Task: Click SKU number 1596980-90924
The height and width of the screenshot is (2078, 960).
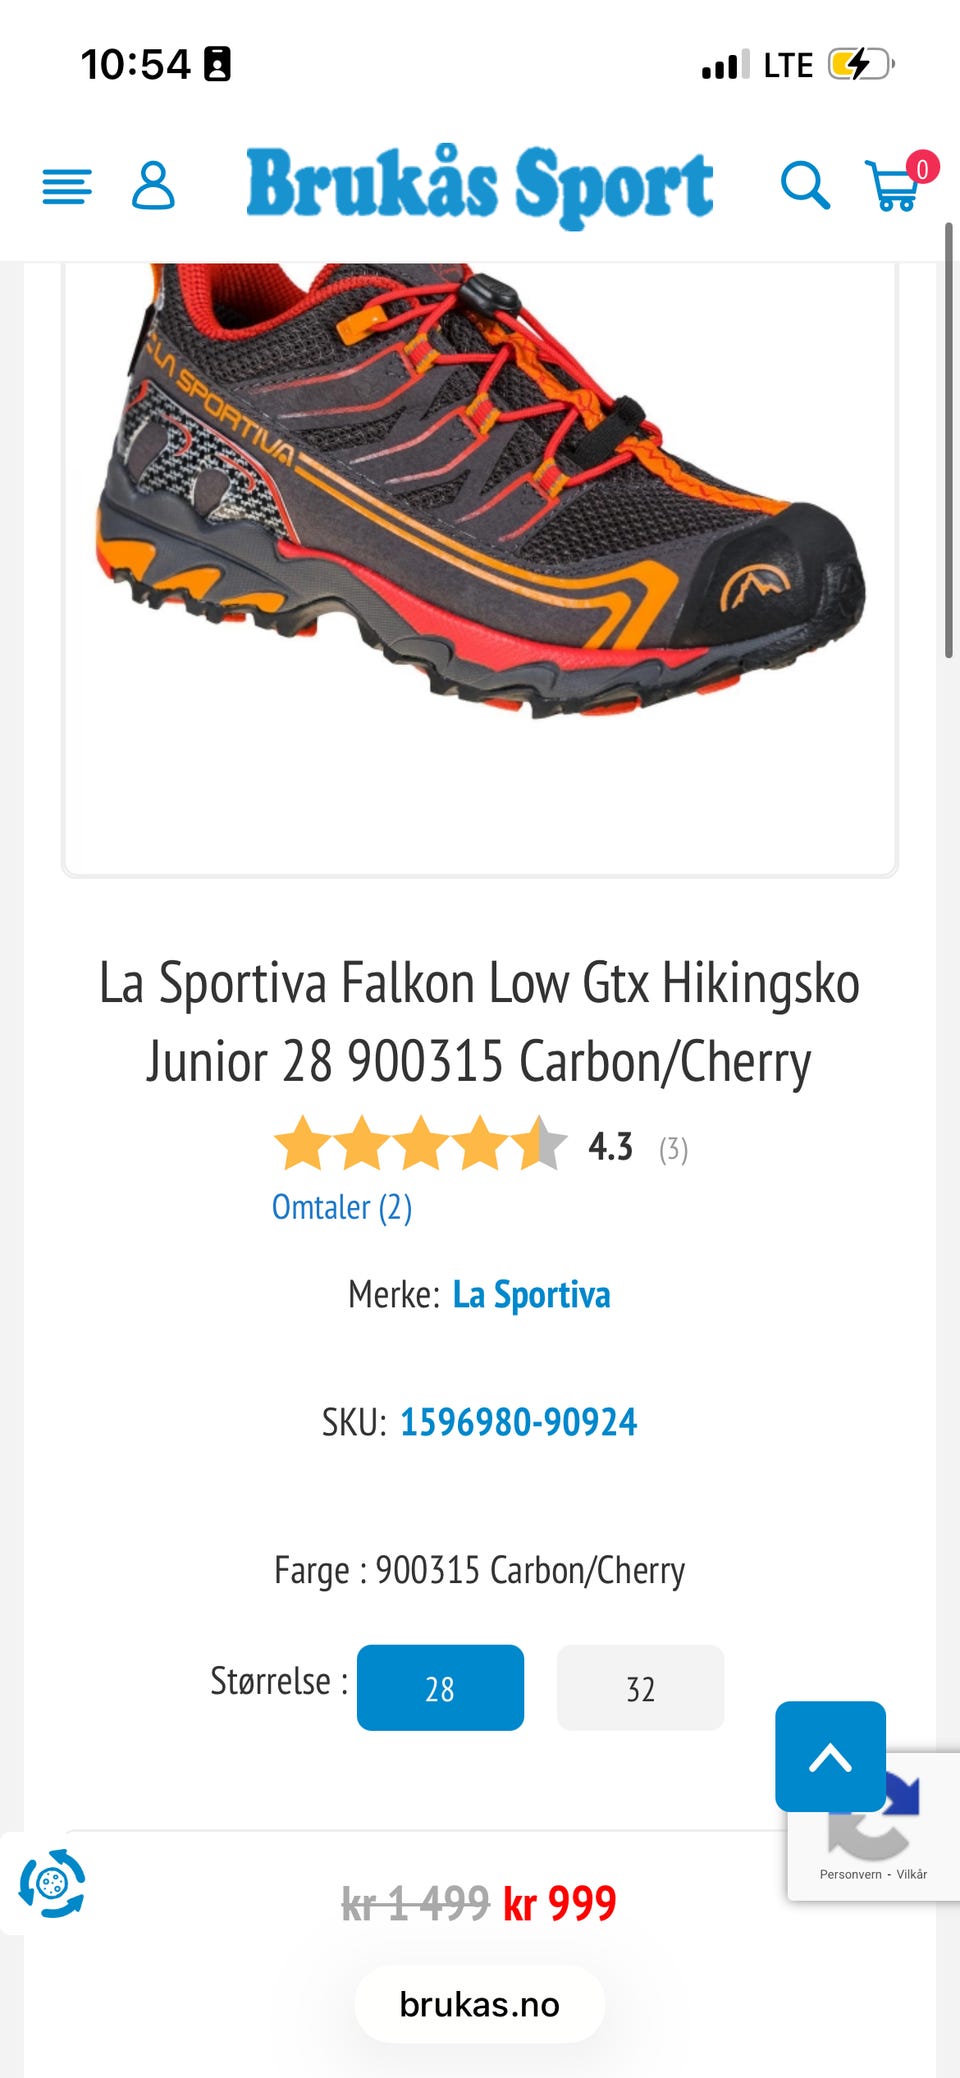Action: pyautogui.click(x=518, y=1421)
